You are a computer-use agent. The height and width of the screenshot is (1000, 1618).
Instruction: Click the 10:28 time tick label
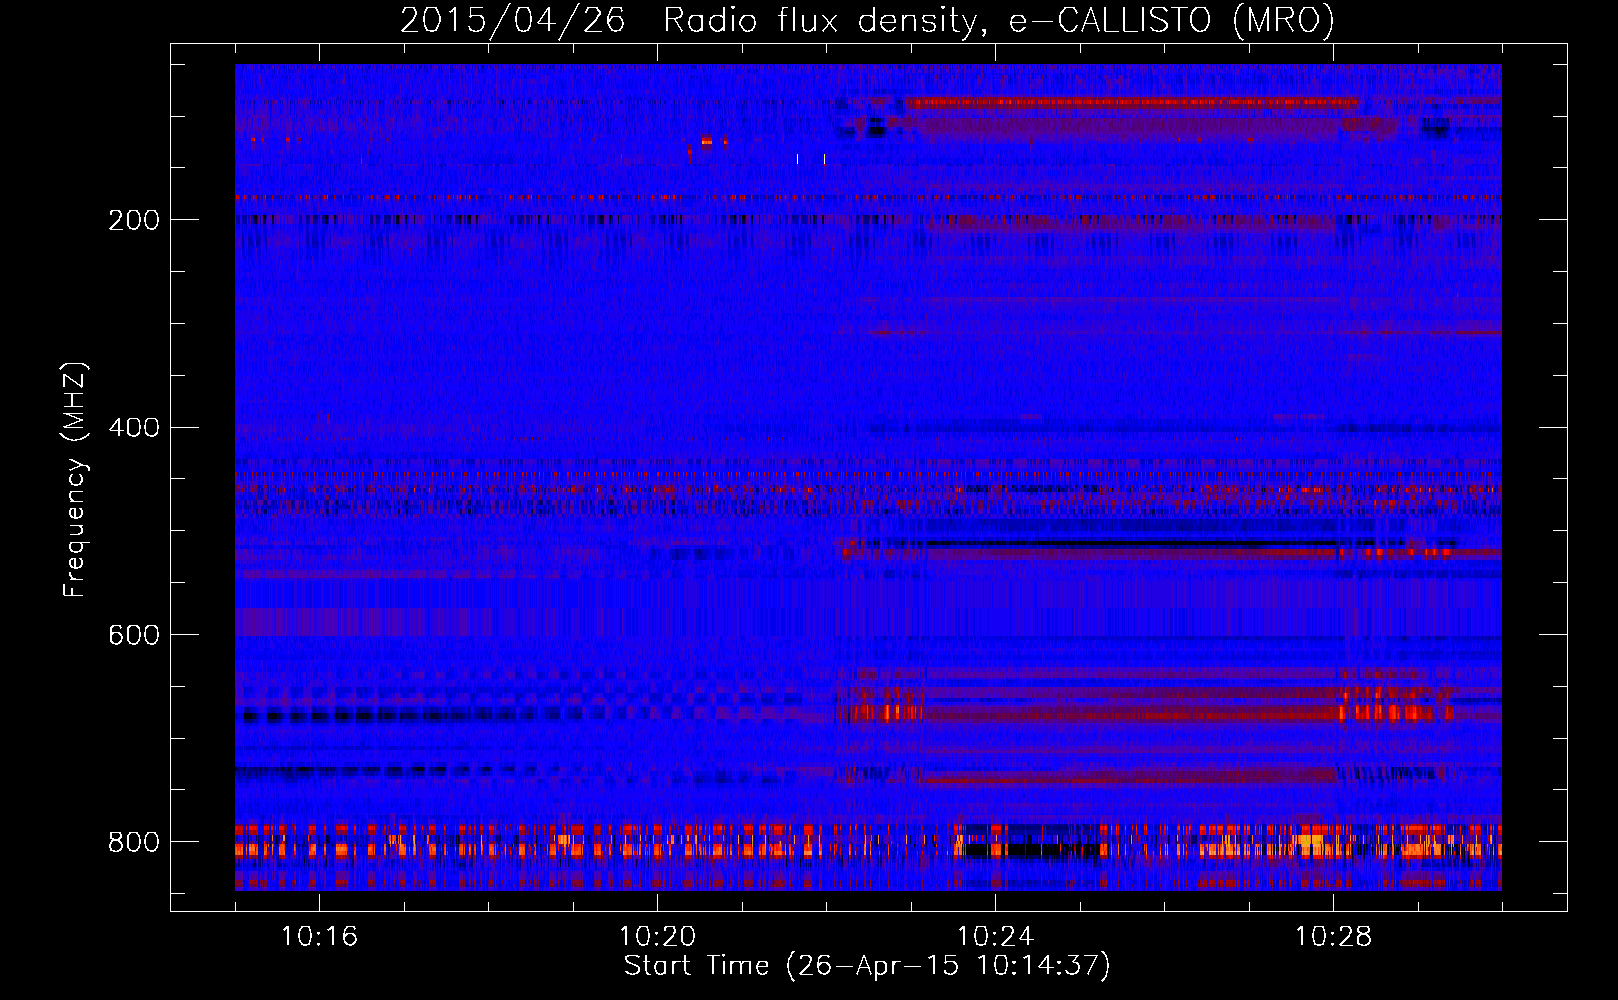(x=1333, y=936)
